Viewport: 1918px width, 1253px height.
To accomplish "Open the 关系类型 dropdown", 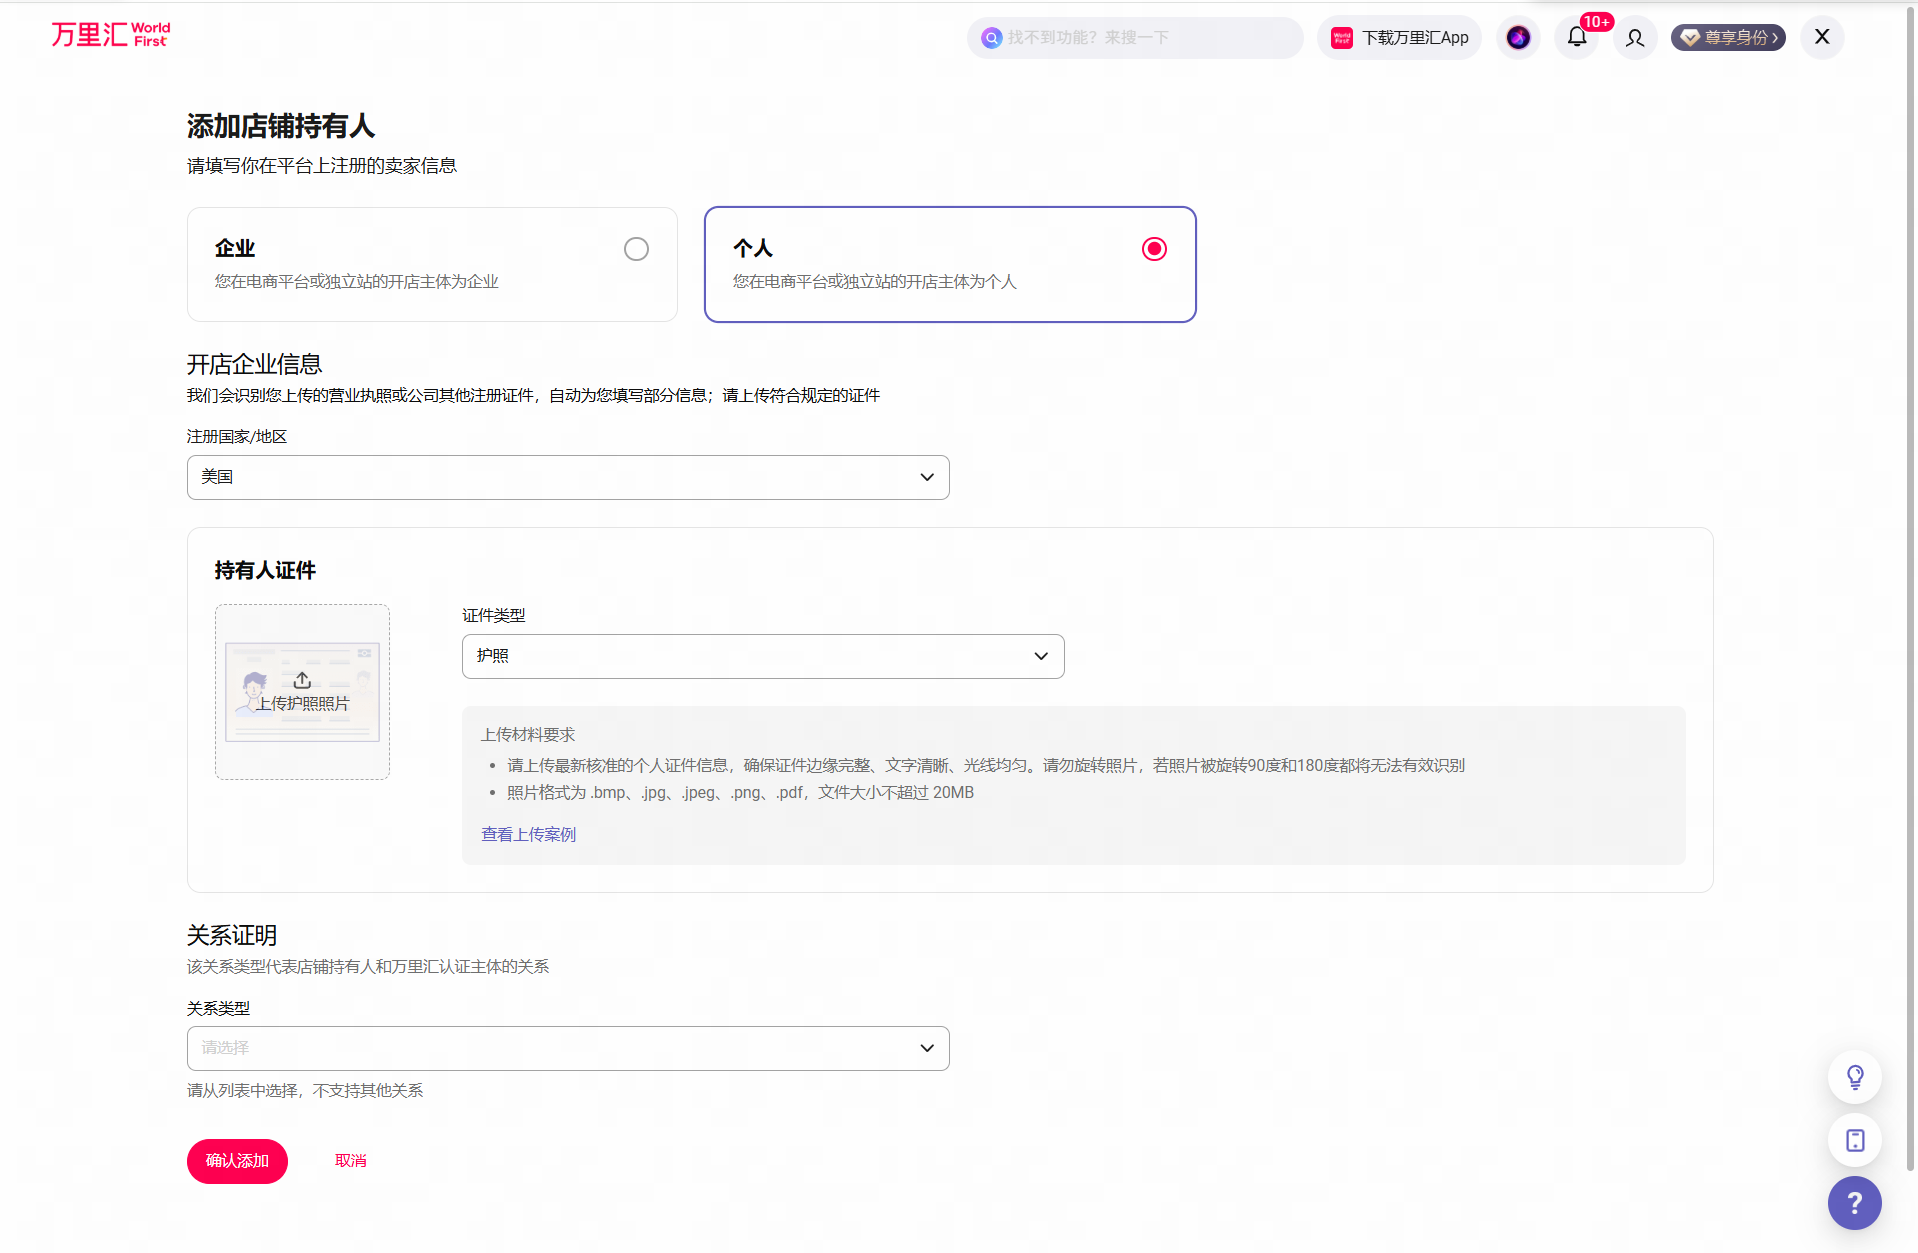I will (568, 1048).
